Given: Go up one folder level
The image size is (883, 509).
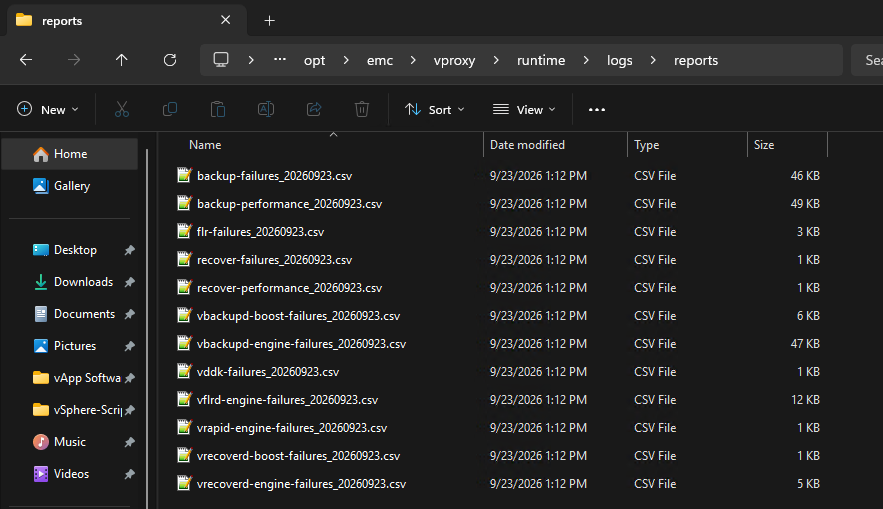Looking at the screenshot, I should (122, 60).
